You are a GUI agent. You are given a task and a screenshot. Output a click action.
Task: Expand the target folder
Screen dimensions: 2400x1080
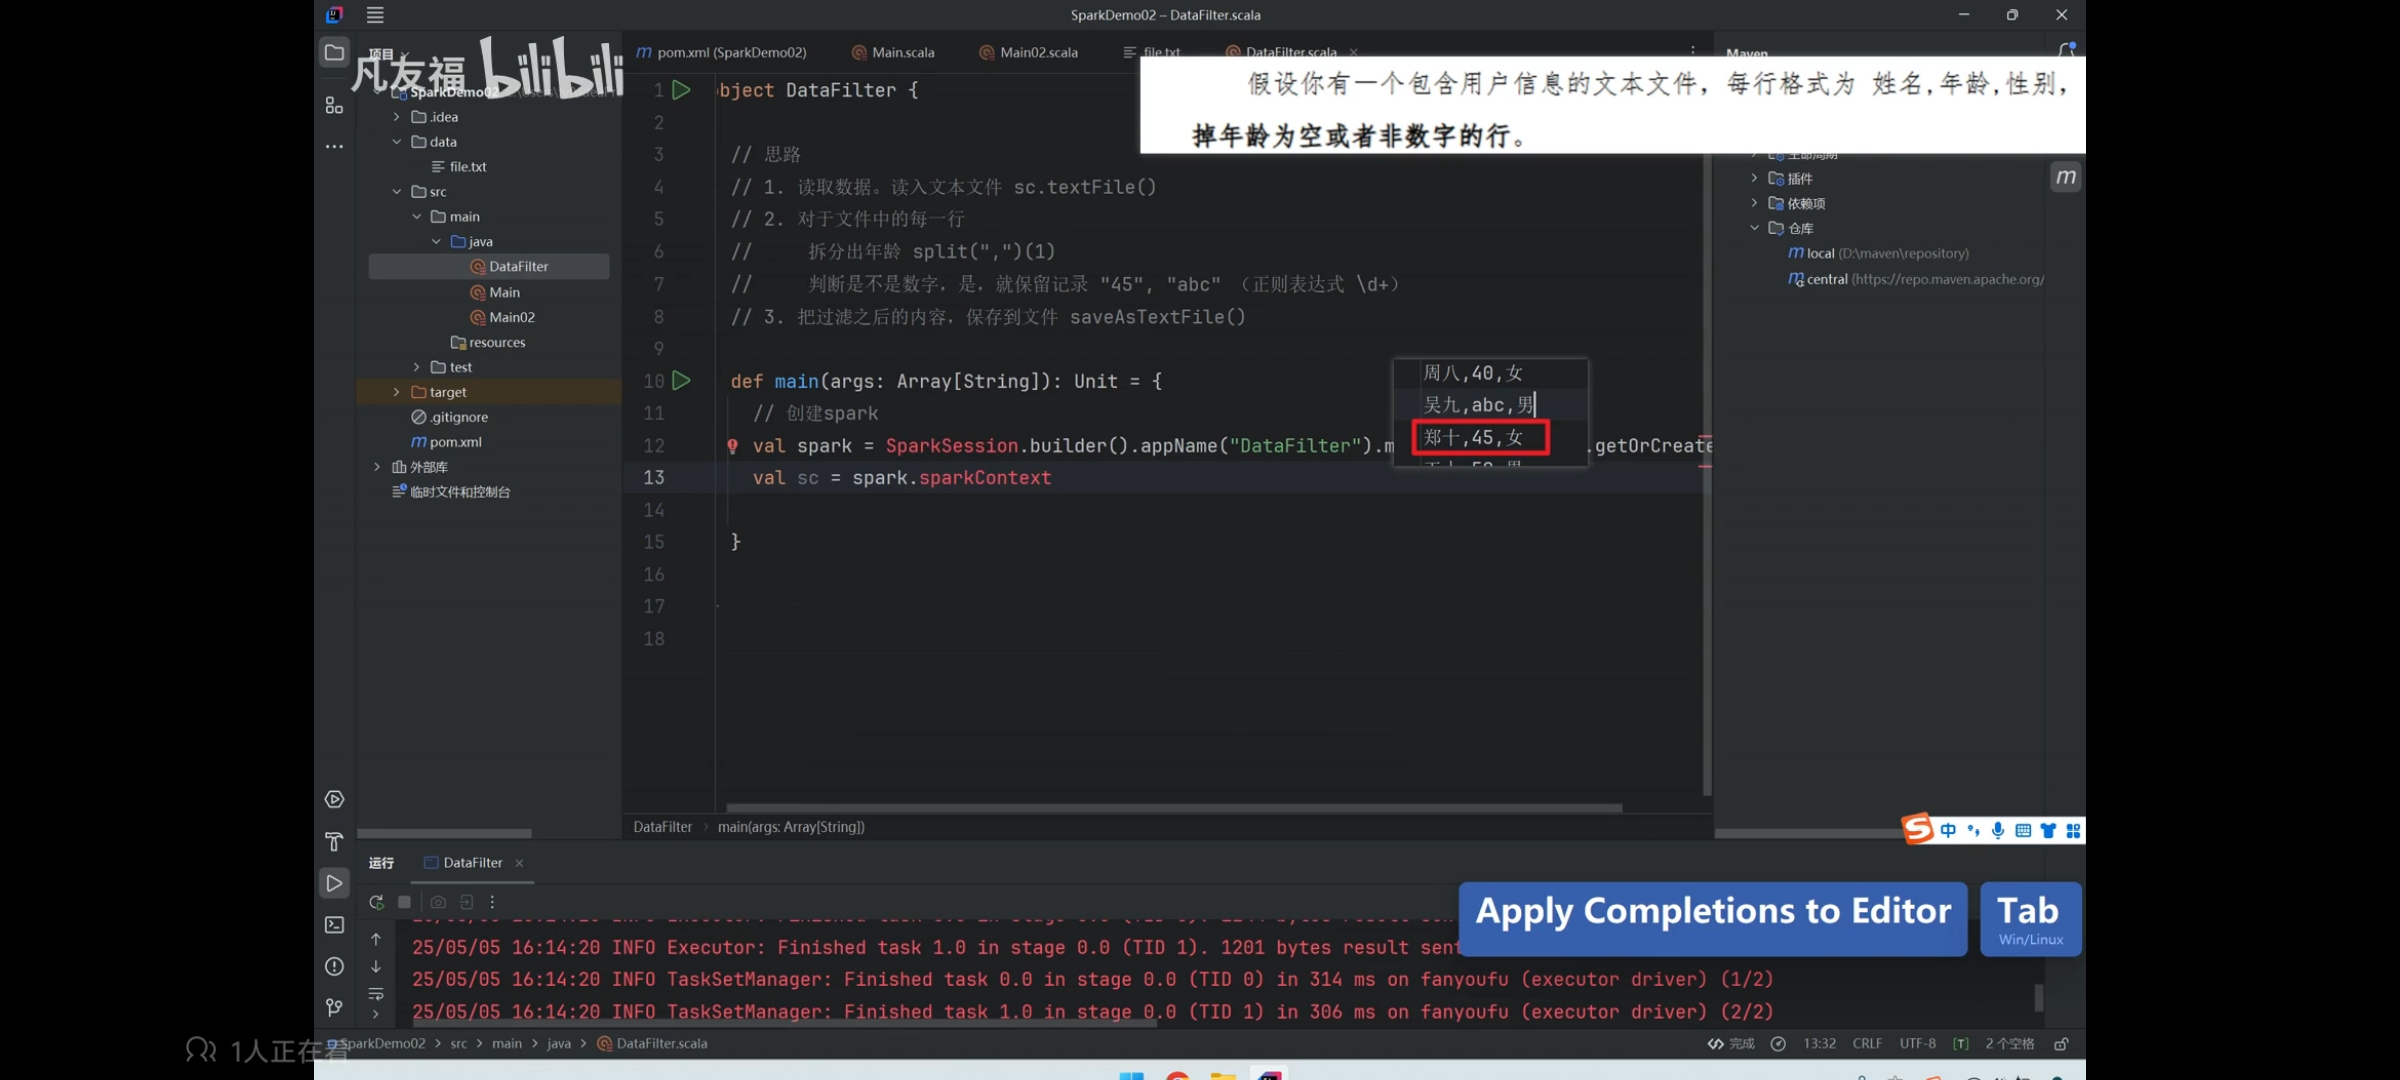[397, 392]
